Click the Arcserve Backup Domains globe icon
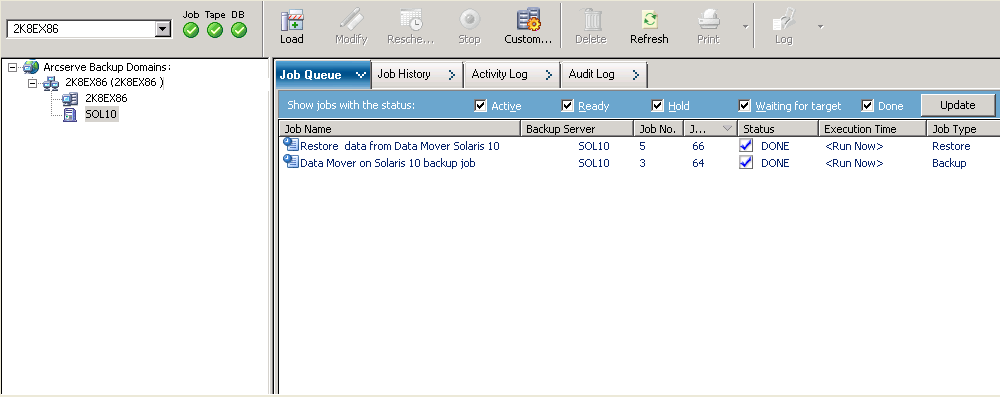 (31, 67)
